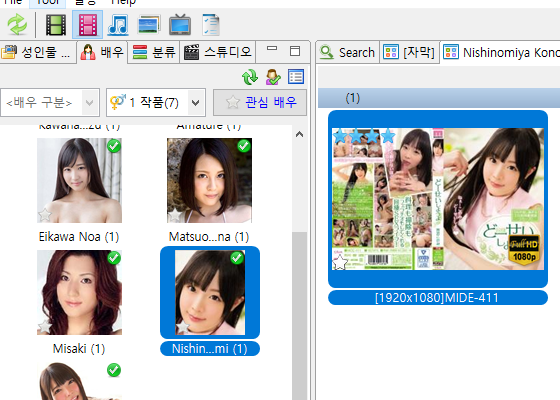Switch to the 성인물 tab
The image size is (560, 400).
38,52
